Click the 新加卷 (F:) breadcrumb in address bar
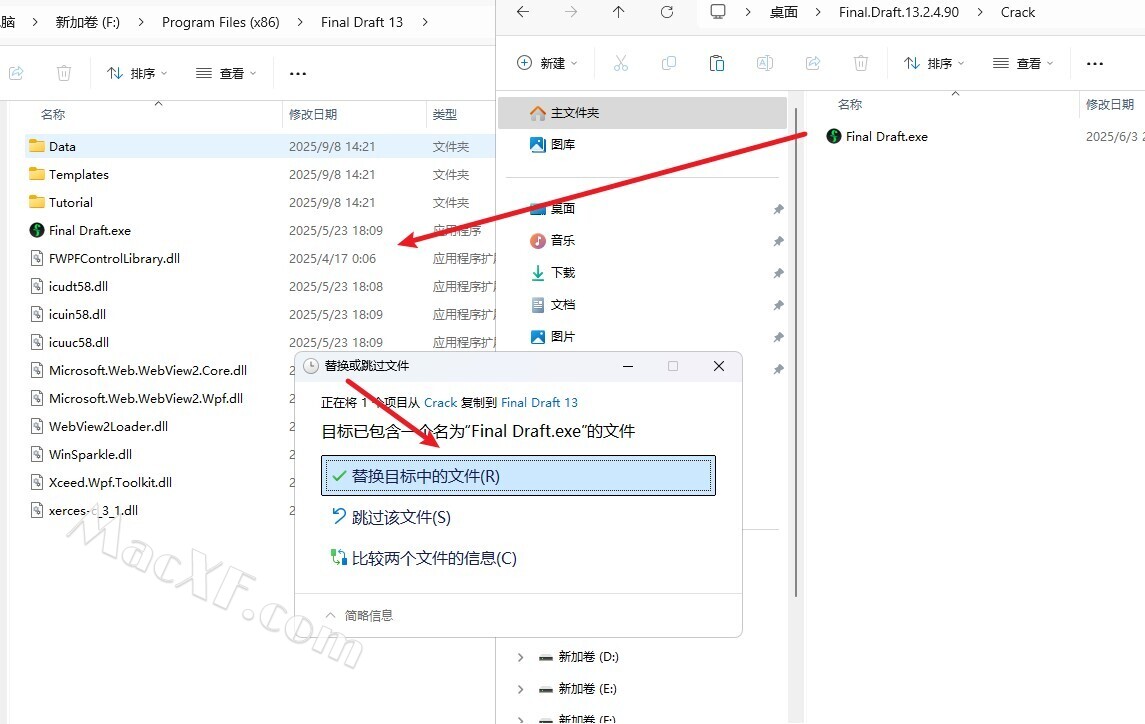Image resolution: width=1145 pixels, height=724 pixels. coord(88,22)
